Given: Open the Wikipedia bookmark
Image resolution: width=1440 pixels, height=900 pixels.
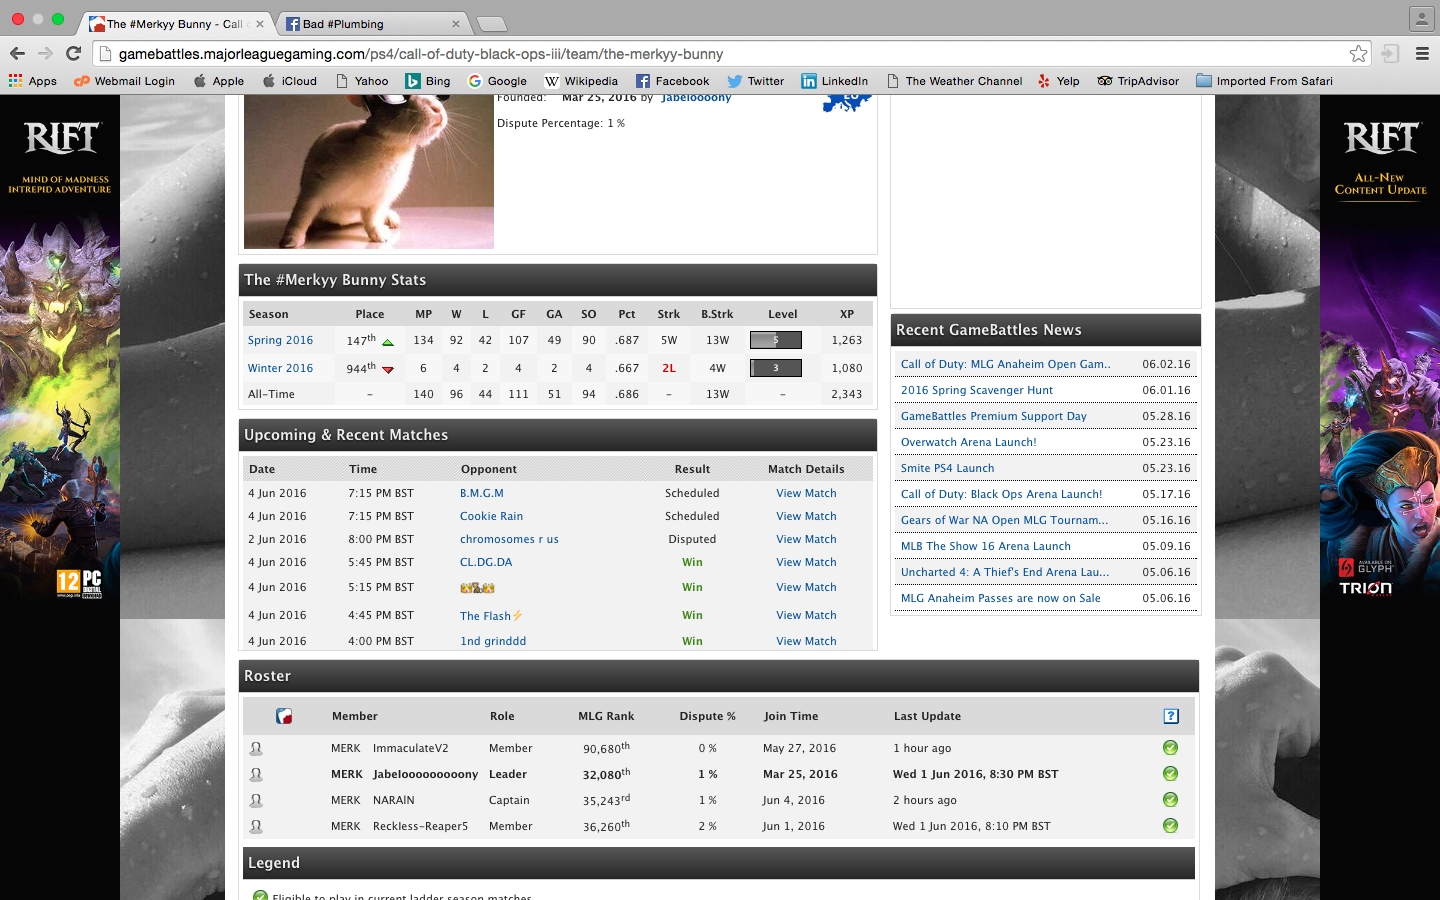Looking at the screenshot, I should (581, 81).
